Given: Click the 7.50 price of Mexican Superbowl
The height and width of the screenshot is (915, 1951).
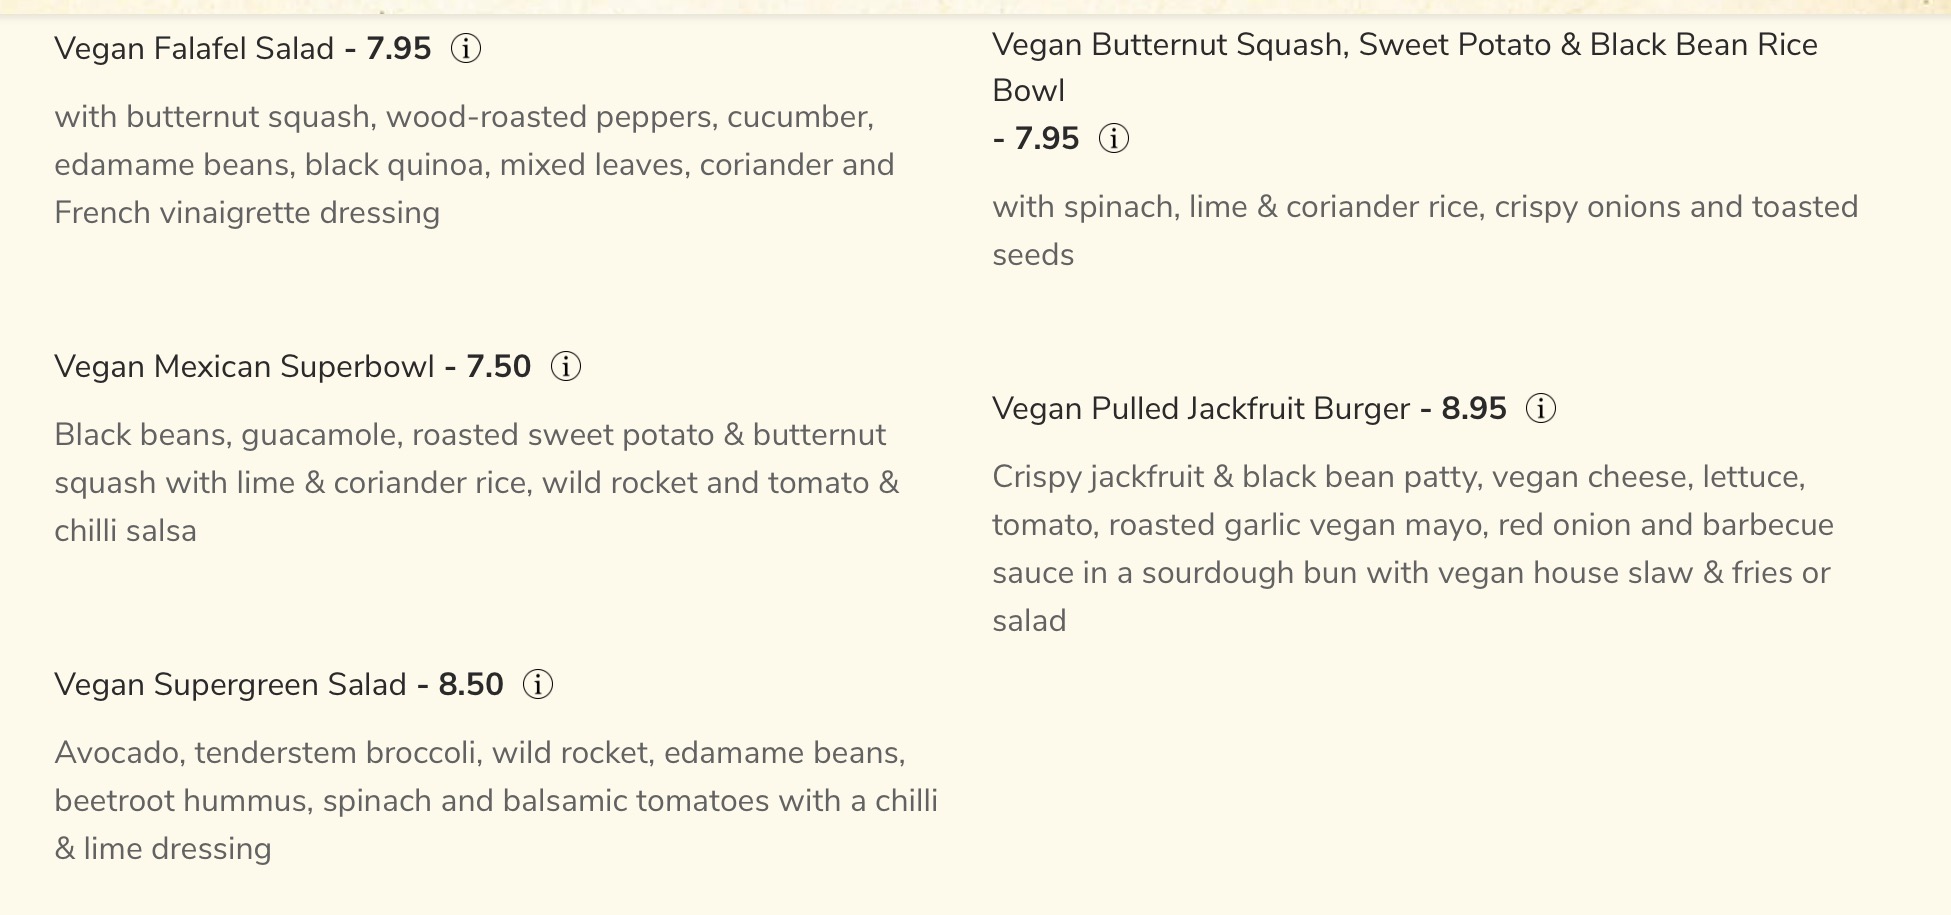Looking at the screenshot, I should [x=498, y=366].
